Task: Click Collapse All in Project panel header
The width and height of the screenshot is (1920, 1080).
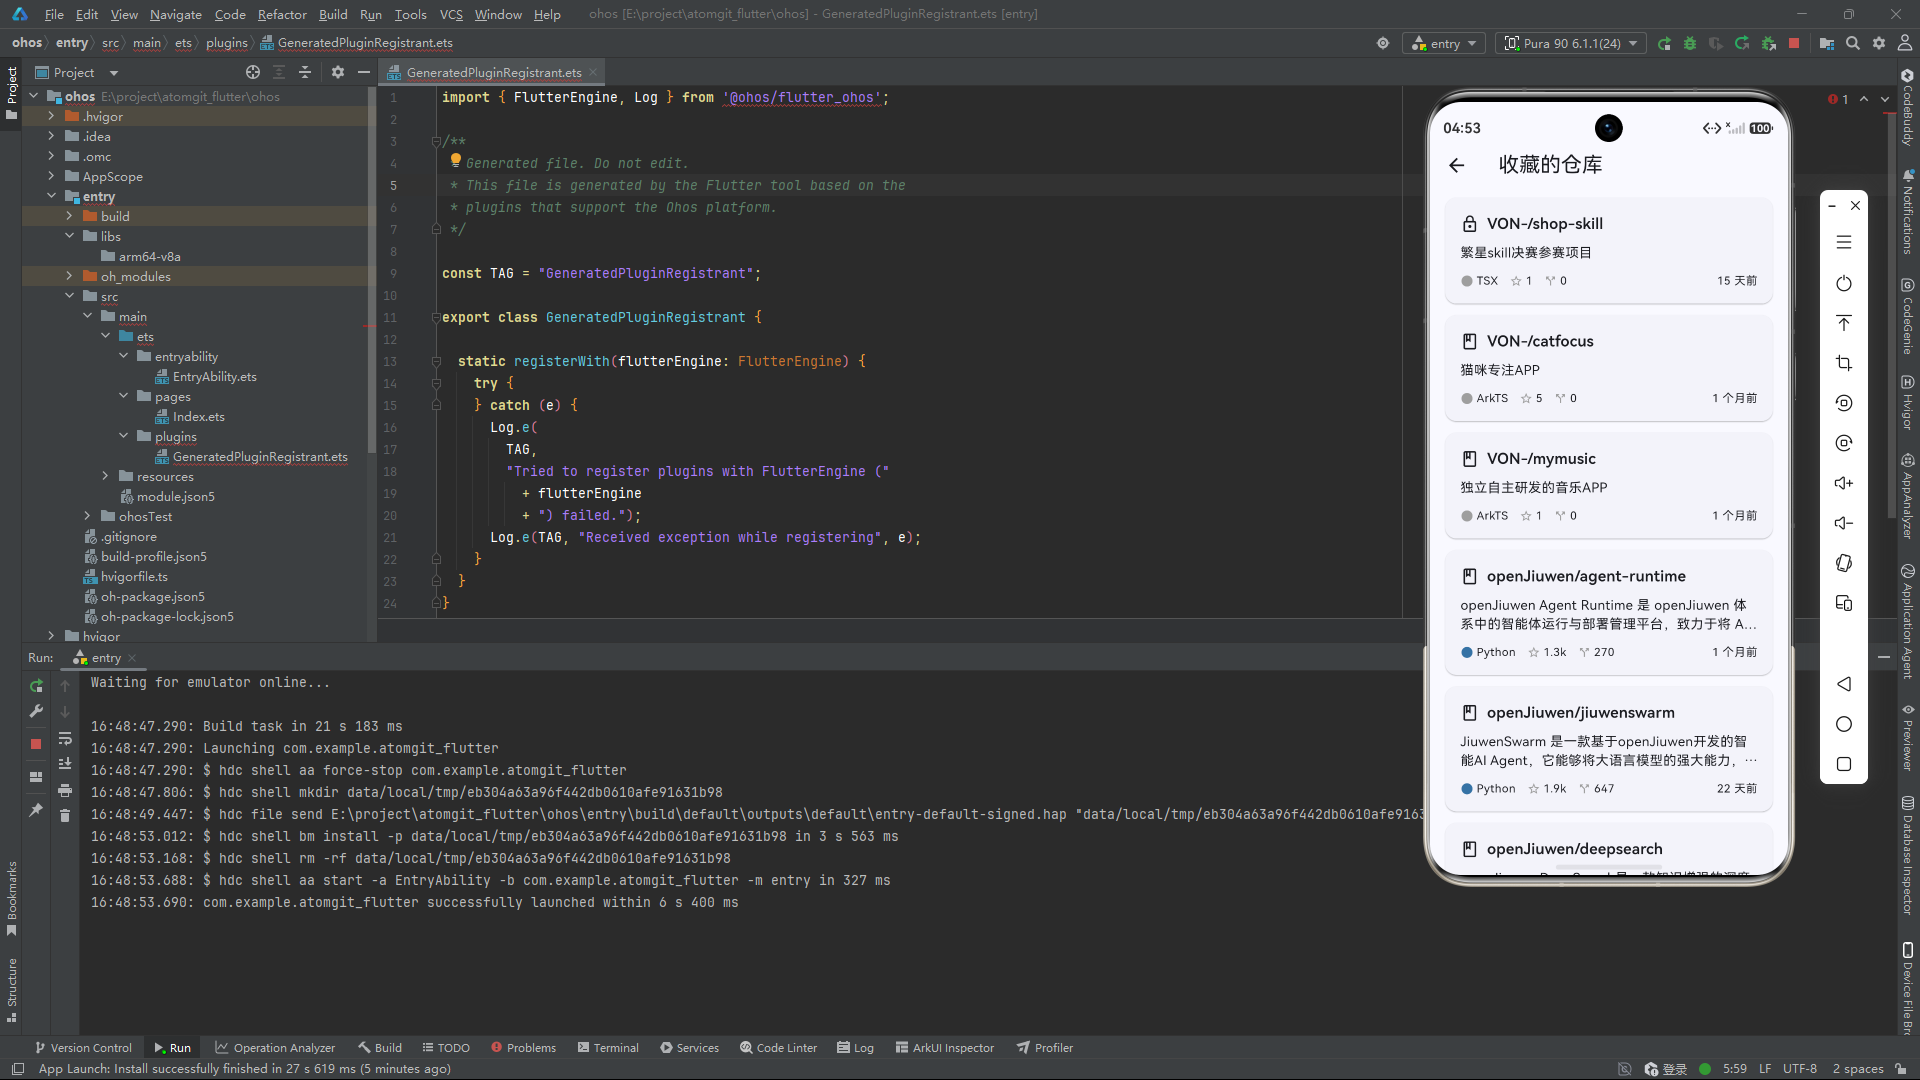Action: (305, 72)
